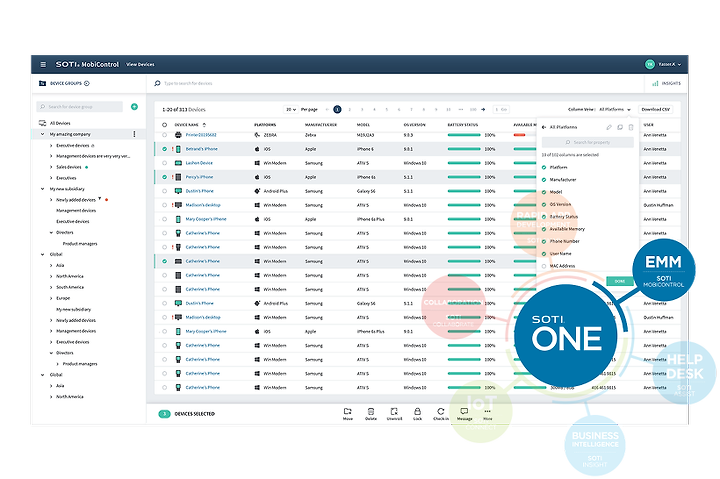Open Percy's iPhone device link
This screenshot has height=479, width=720.
point(199,177)
